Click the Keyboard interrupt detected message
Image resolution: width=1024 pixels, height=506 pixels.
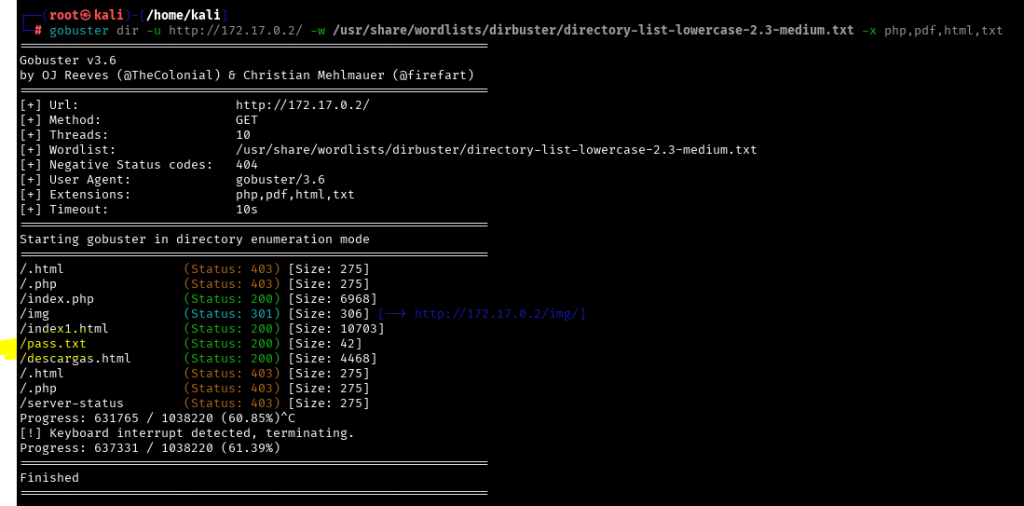pos(186,432)
